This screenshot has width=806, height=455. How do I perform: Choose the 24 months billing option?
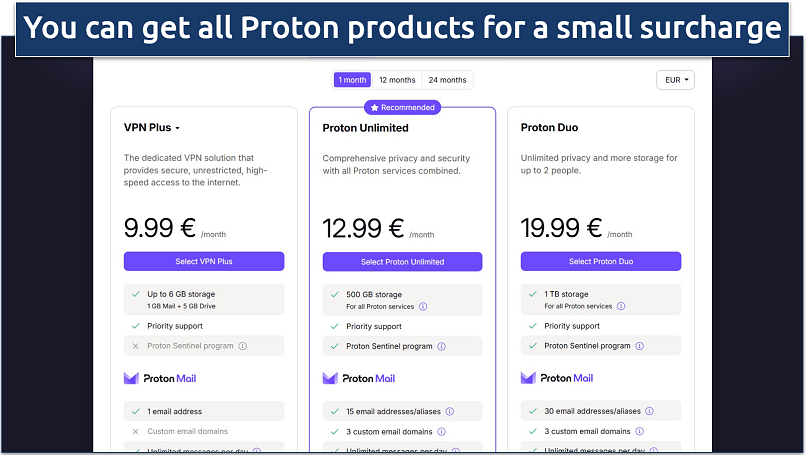point(447,80)
